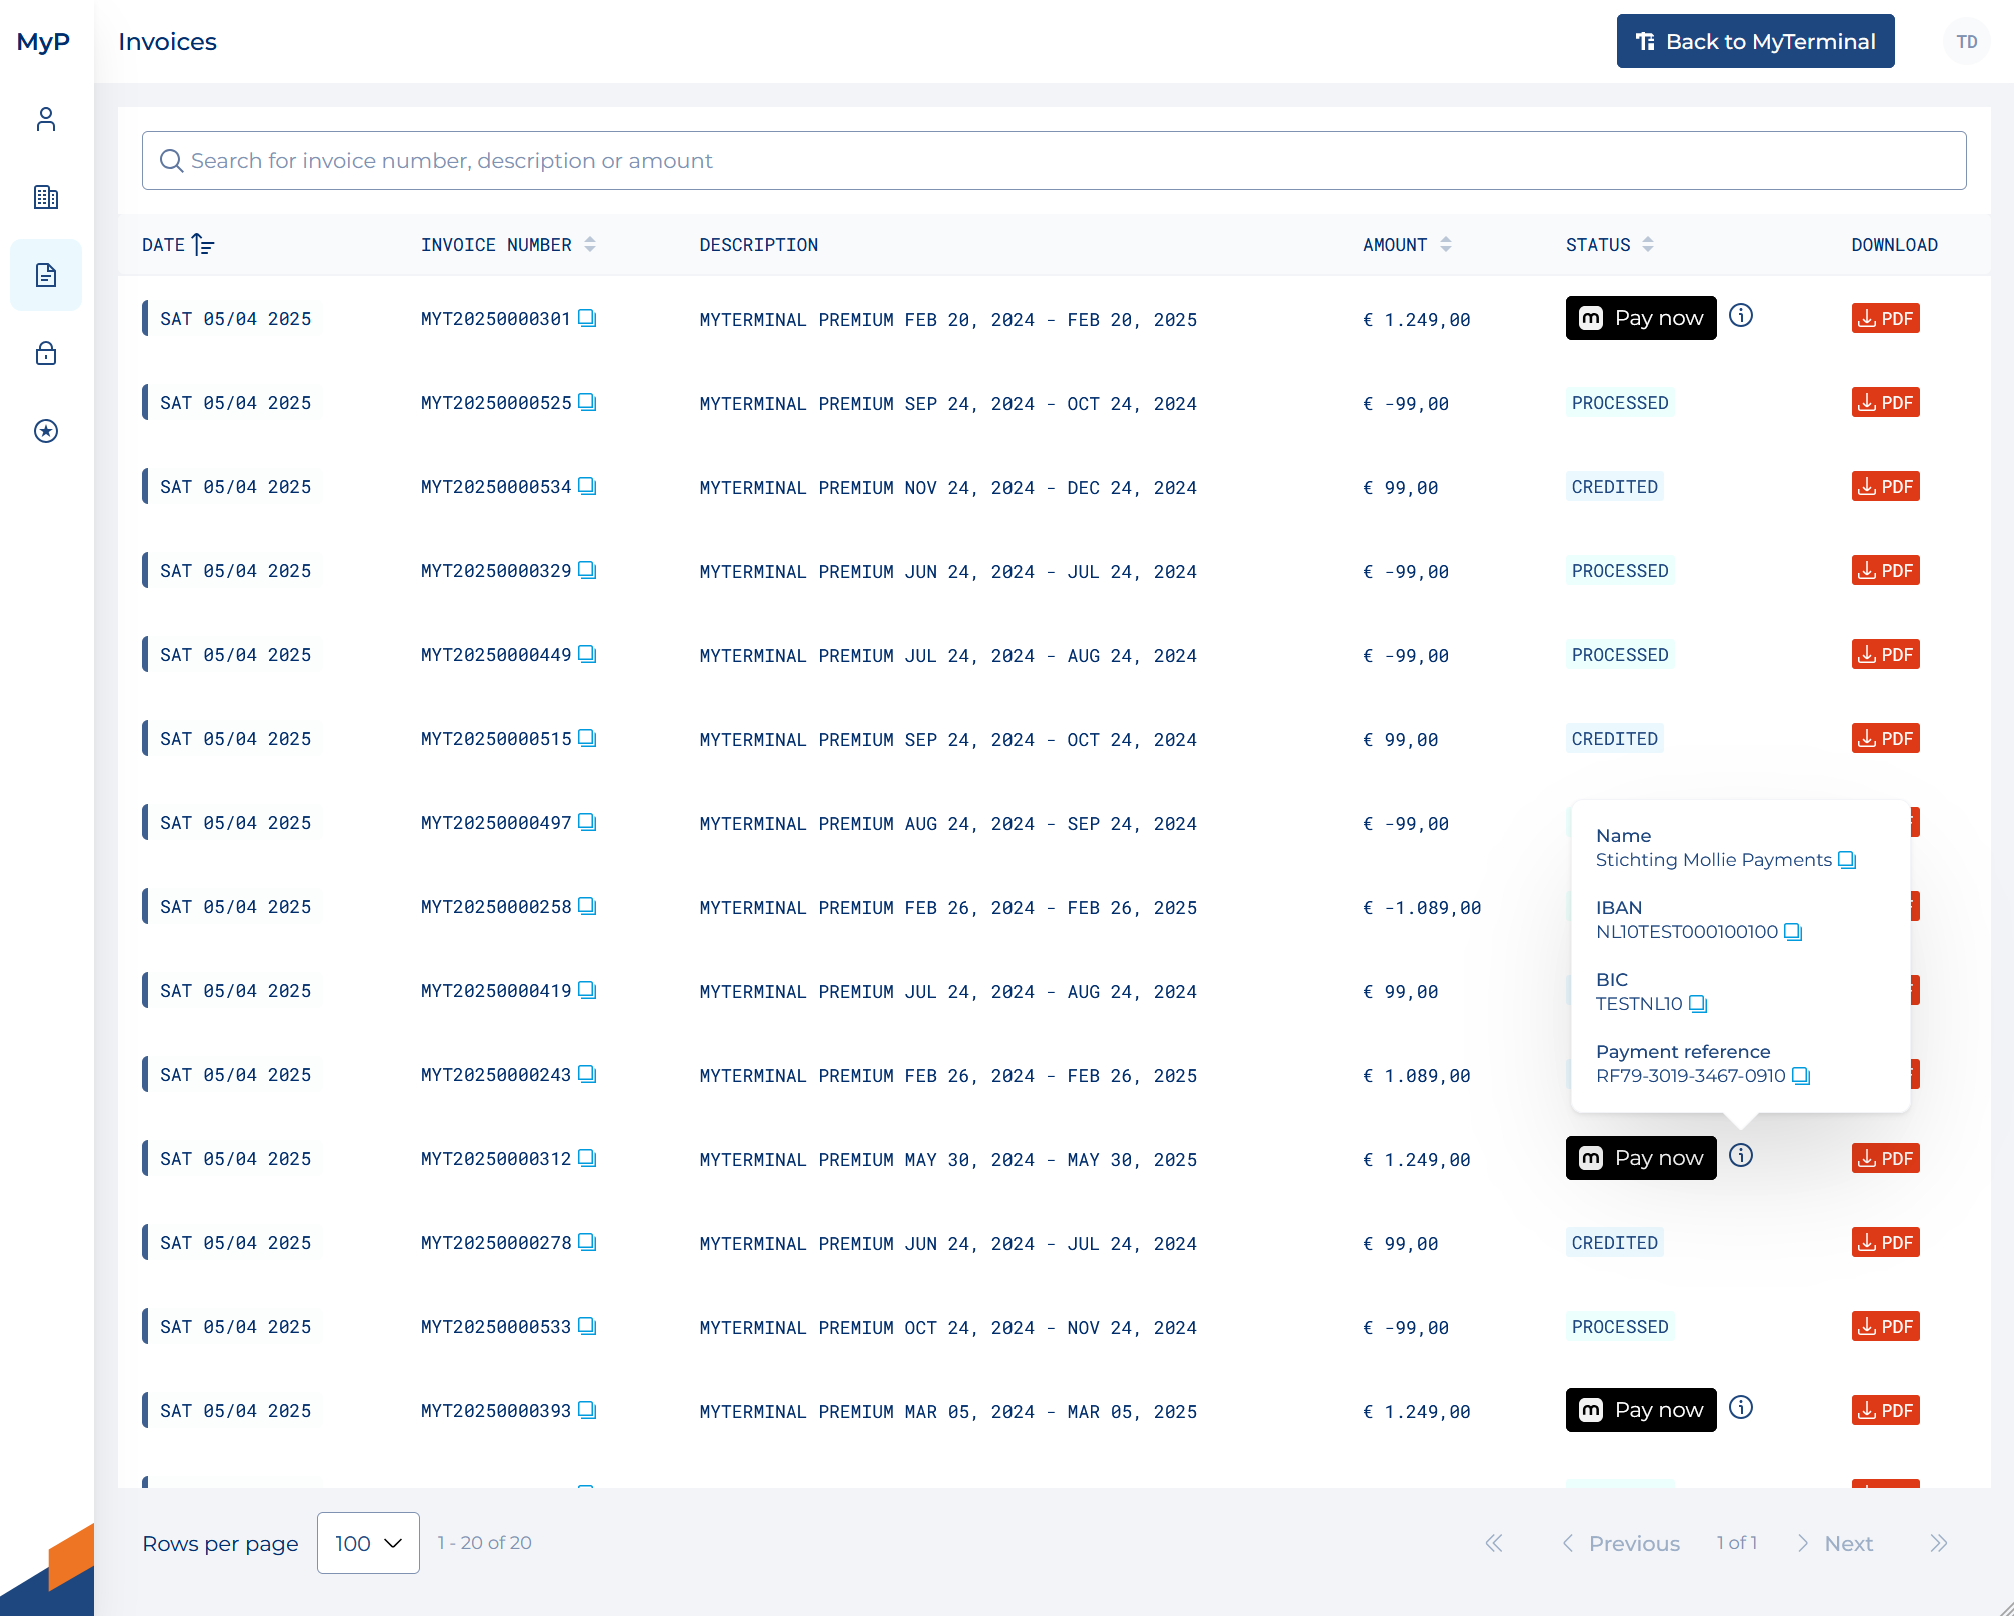The height and width of the screenshot is (1616, 2014).
Task: Click the MyP logo
Action: coord(43,42)
